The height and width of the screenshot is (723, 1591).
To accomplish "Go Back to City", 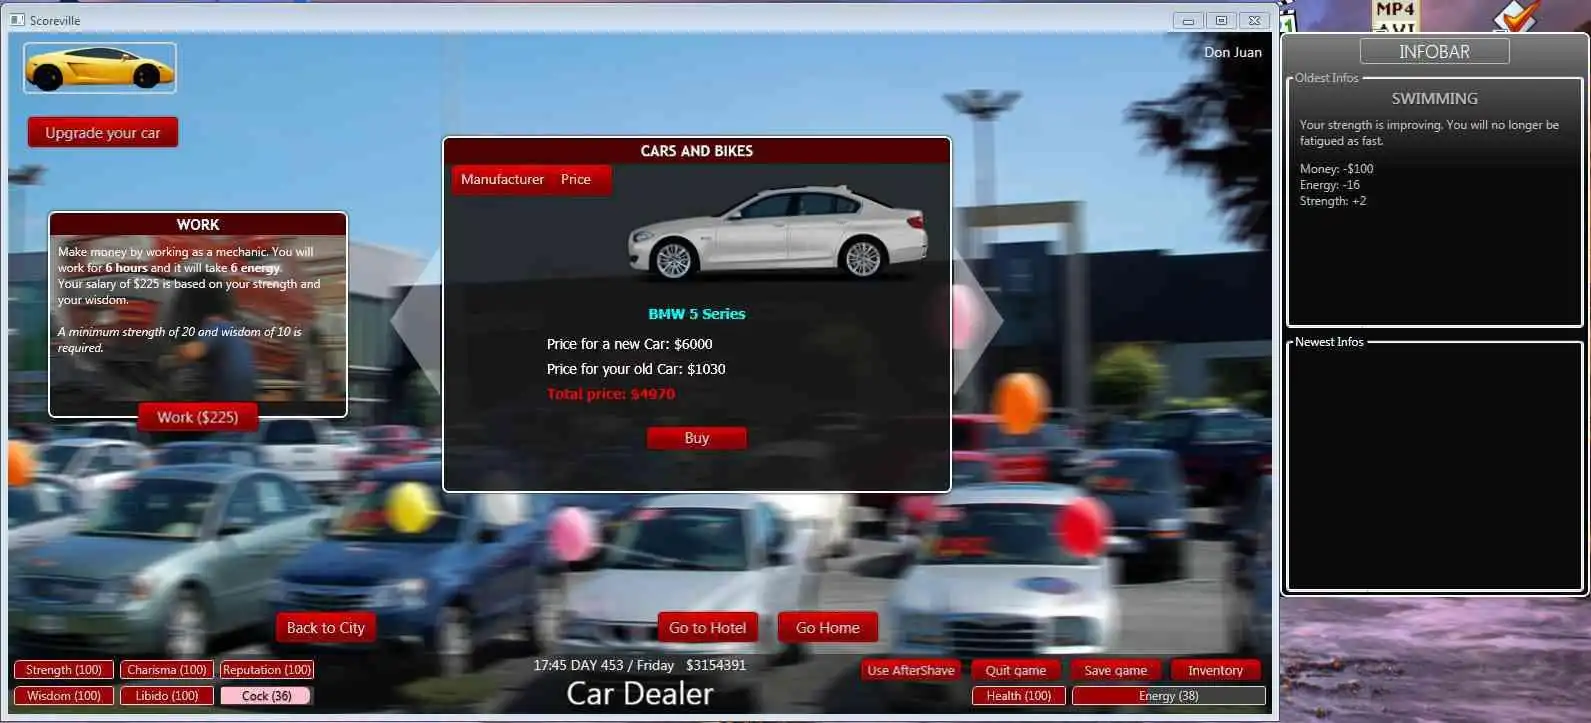I will click(326, 627).
